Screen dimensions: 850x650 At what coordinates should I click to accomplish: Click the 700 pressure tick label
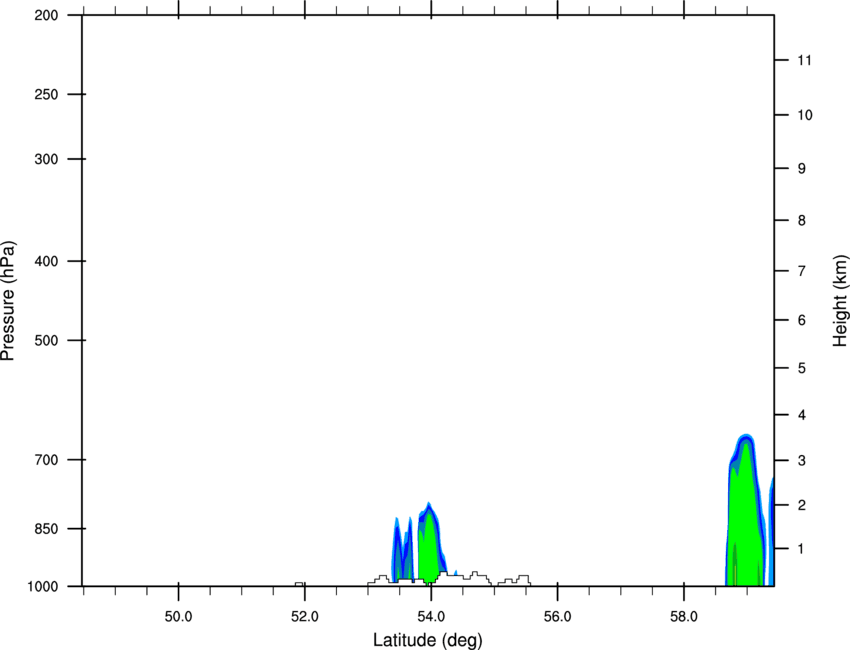click(x=46, y=460)
